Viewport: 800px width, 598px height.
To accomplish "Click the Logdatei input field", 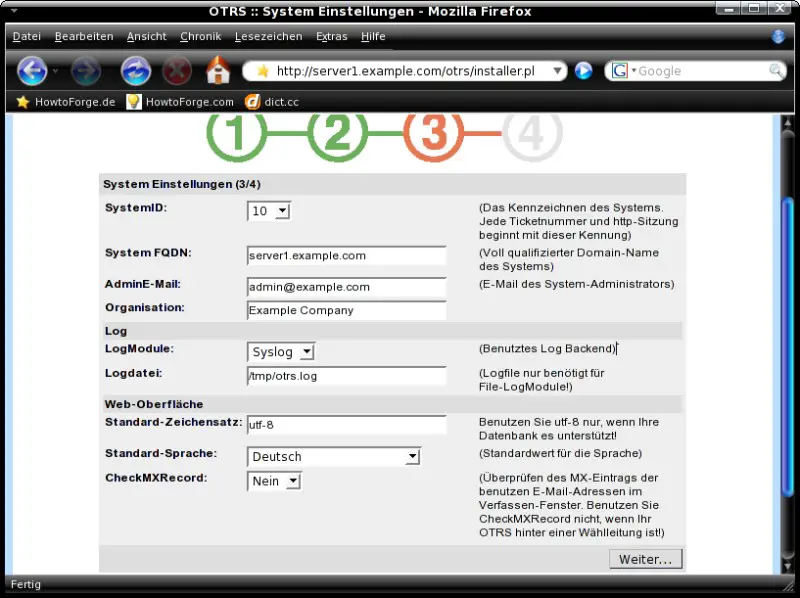I will pos(346,376).
